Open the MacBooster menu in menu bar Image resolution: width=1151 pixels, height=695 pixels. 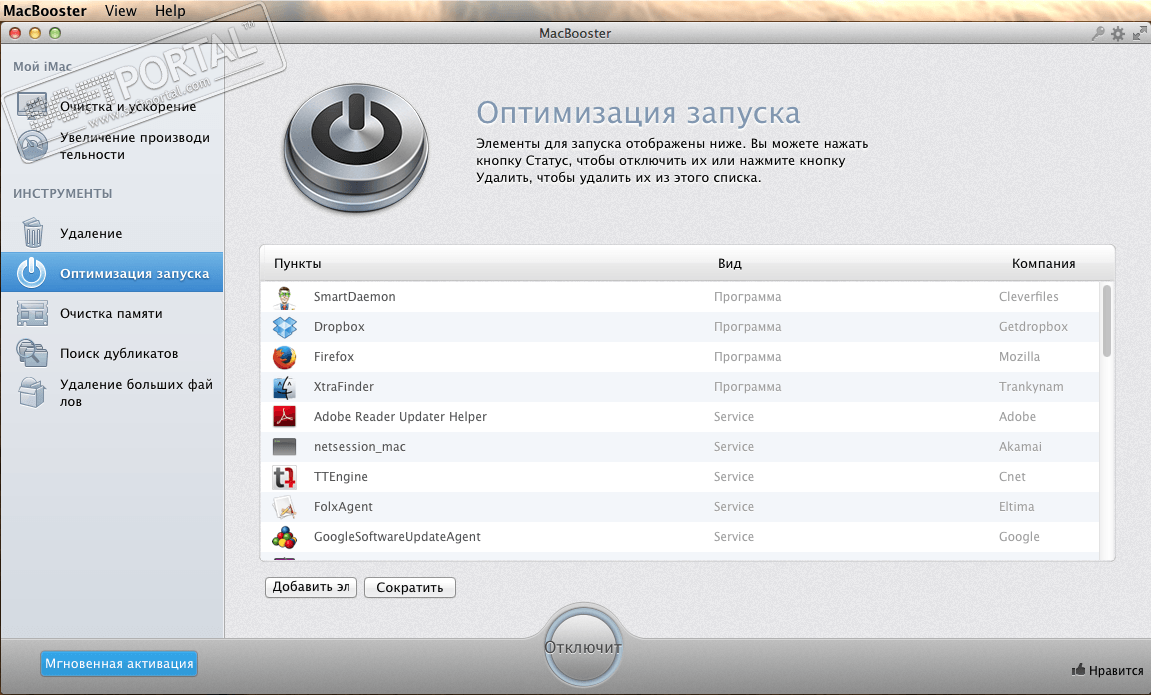click(45, 10)
